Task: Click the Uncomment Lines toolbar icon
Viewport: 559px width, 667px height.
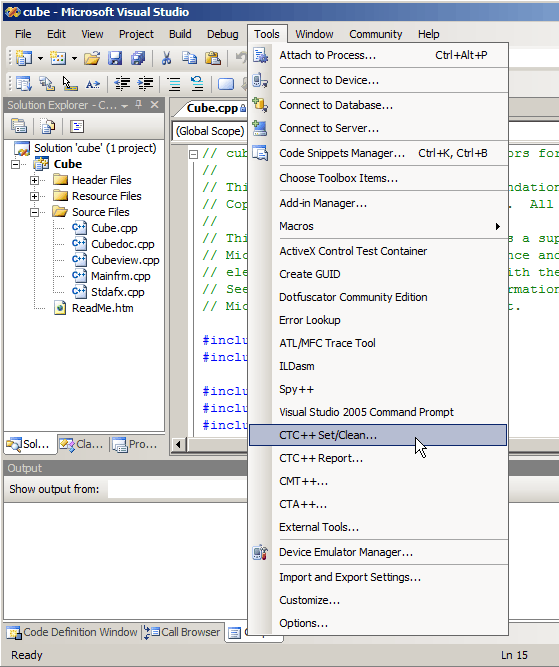Action: click(x=197, y=84)
